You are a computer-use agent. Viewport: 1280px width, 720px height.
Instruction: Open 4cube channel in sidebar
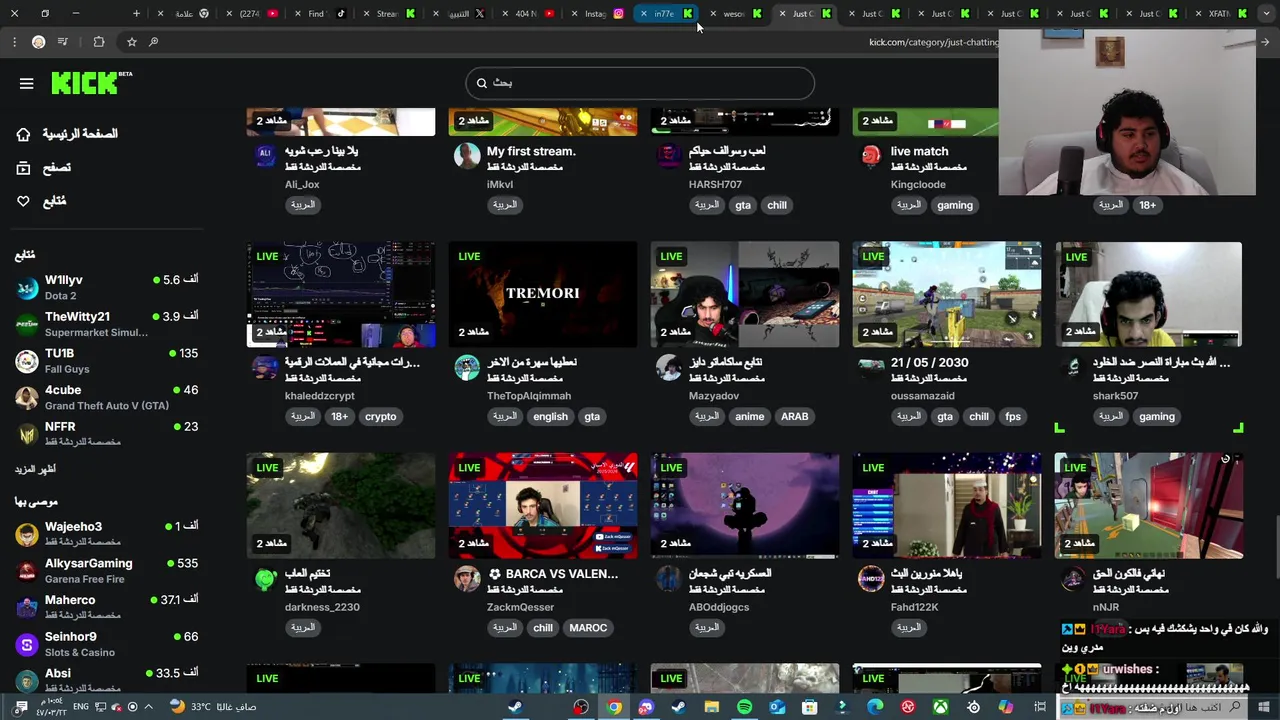click(x=107, y=397)
